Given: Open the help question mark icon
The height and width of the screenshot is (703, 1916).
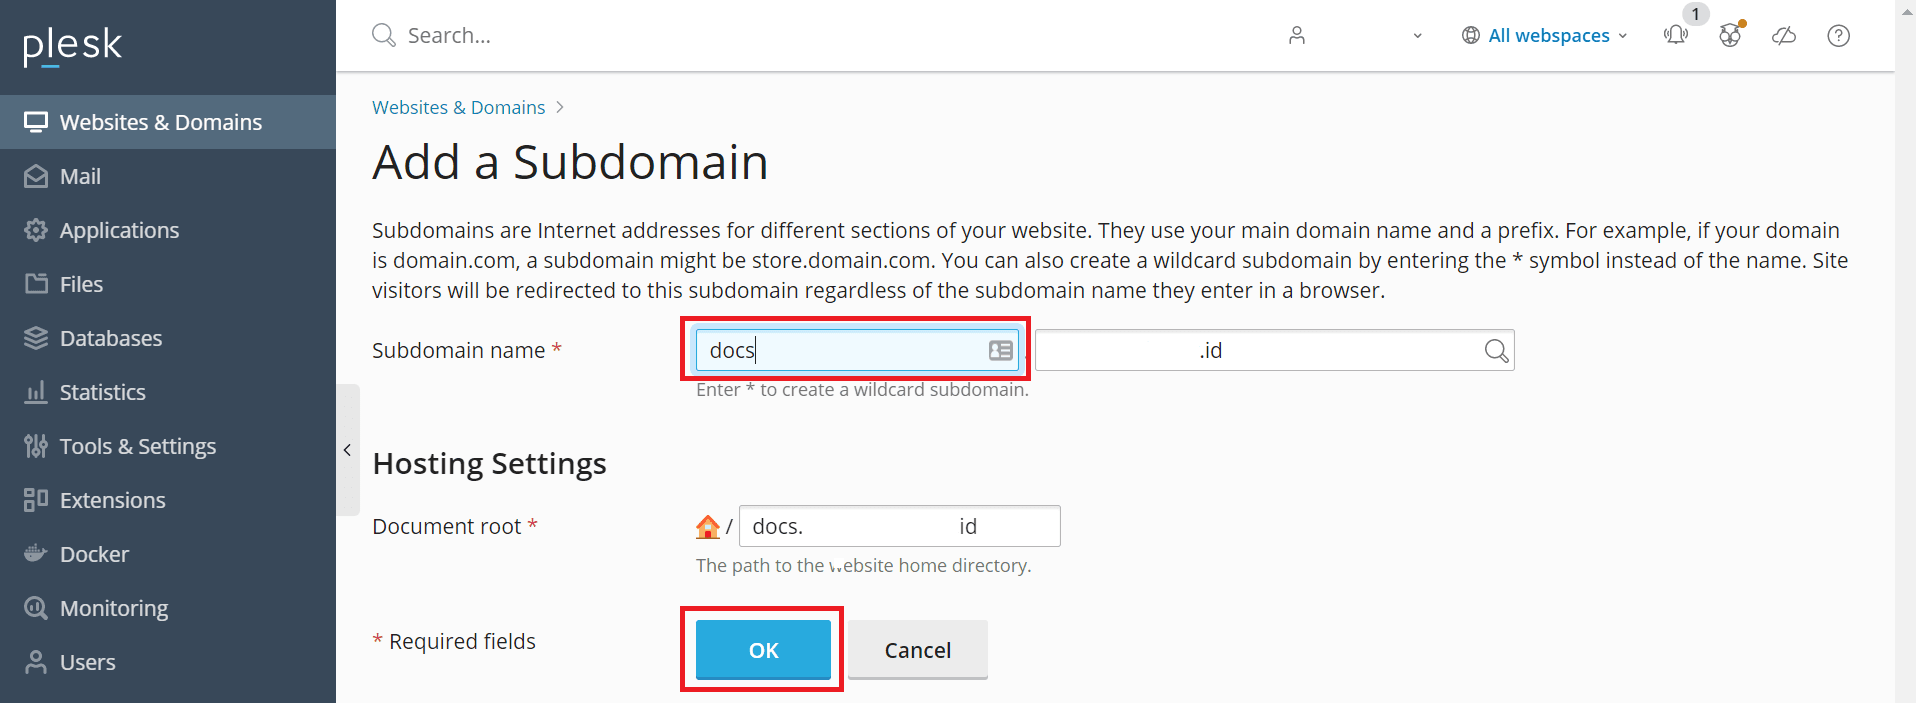Looking at the screenshot, I should pos(1838,36).
